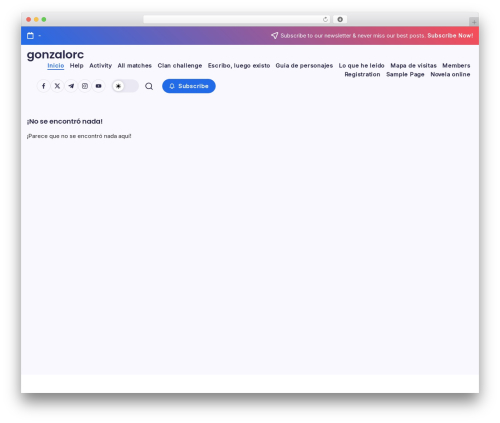Open Guía de personajes page
The width and height of the screenshot is (500, 423).
pyautogui.click(x=304, y=66)
